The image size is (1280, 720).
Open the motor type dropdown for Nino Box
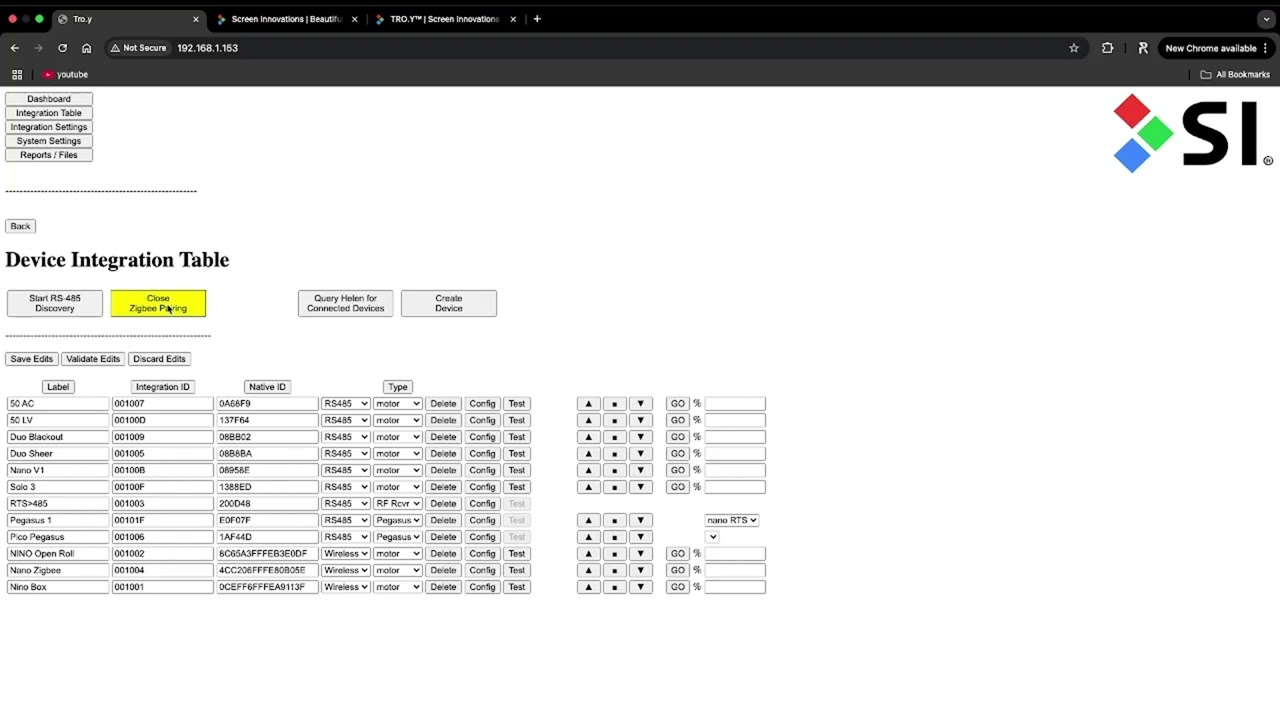pyautogui.click(x=398, y=587)
